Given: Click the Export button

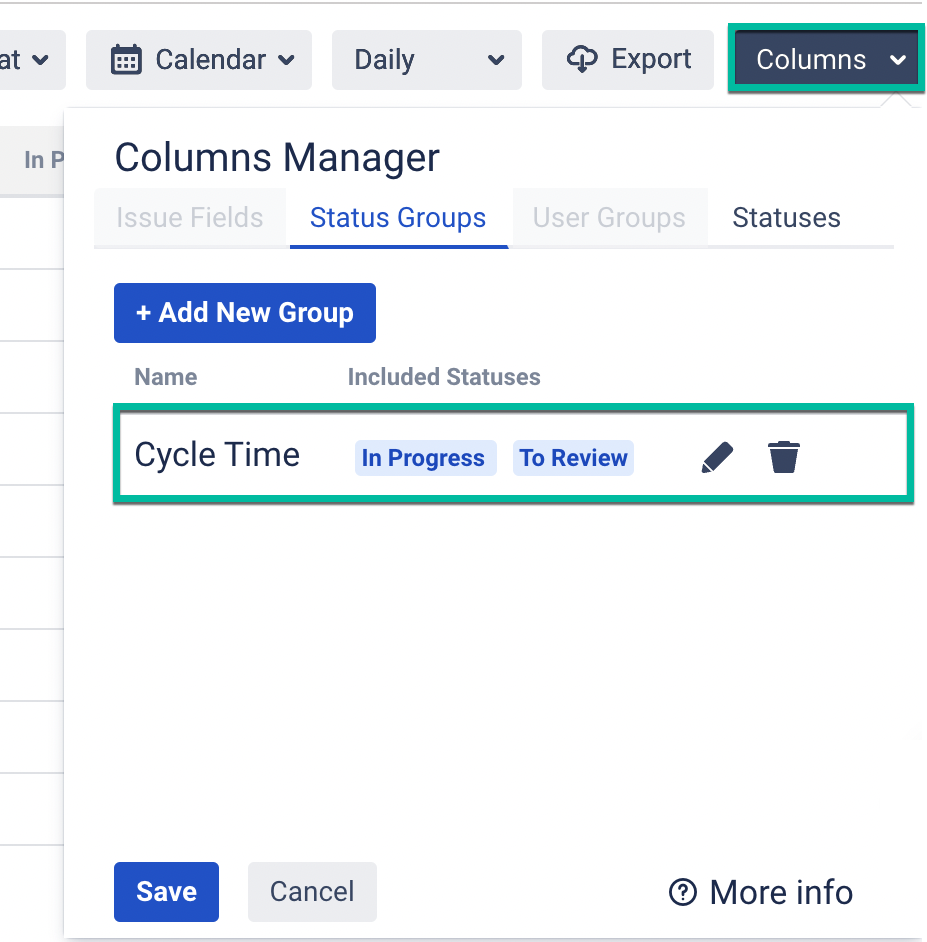Looking at the screenshot, I should click(x=627, y=59).
